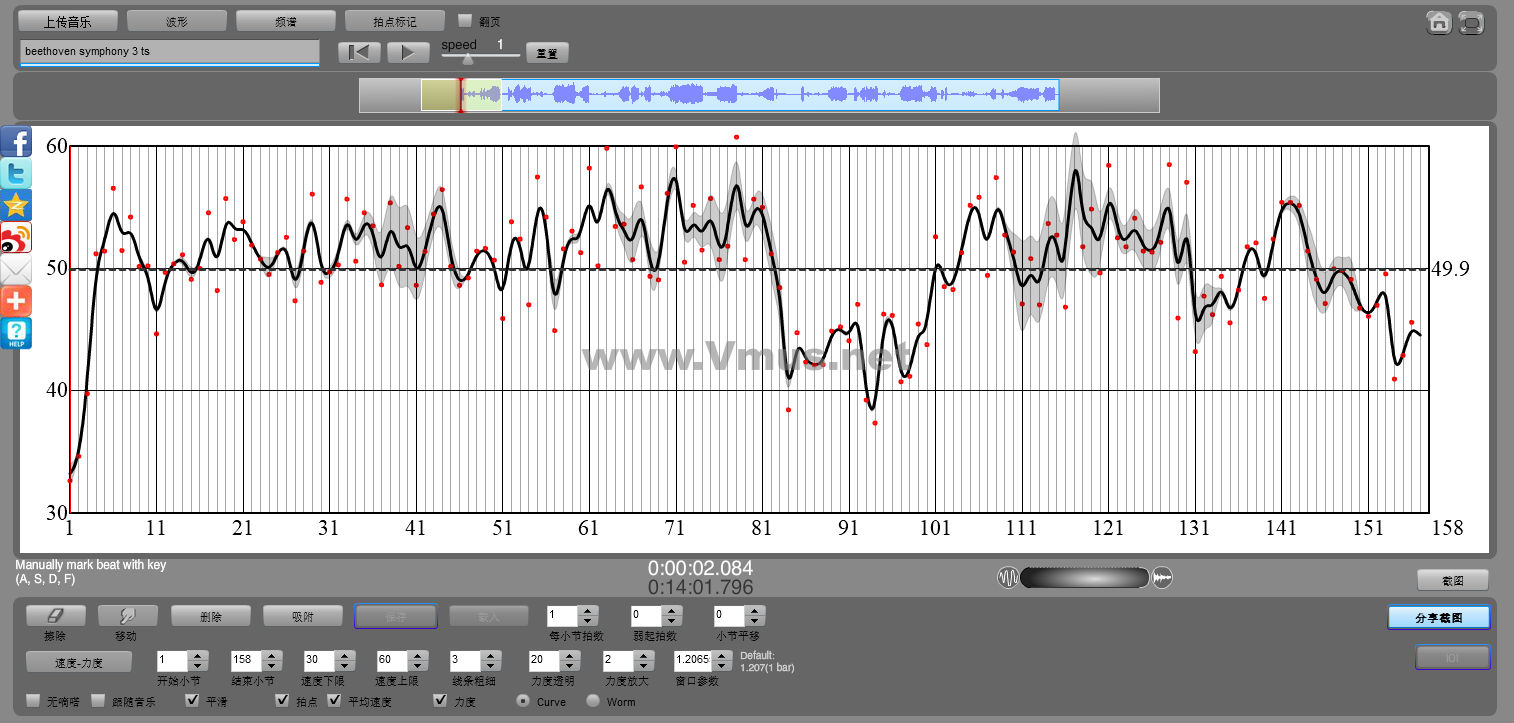This screenshot has height=723, width=1514.
Task: Click the 分享截图 share screenshot button
Action: [x=1438, y=618]
